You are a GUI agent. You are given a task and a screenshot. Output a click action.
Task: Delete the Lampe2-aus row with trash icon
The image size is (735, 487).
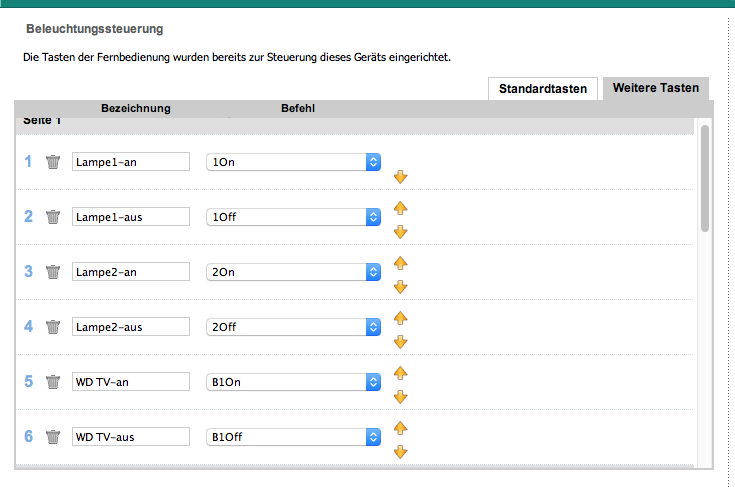53,327
